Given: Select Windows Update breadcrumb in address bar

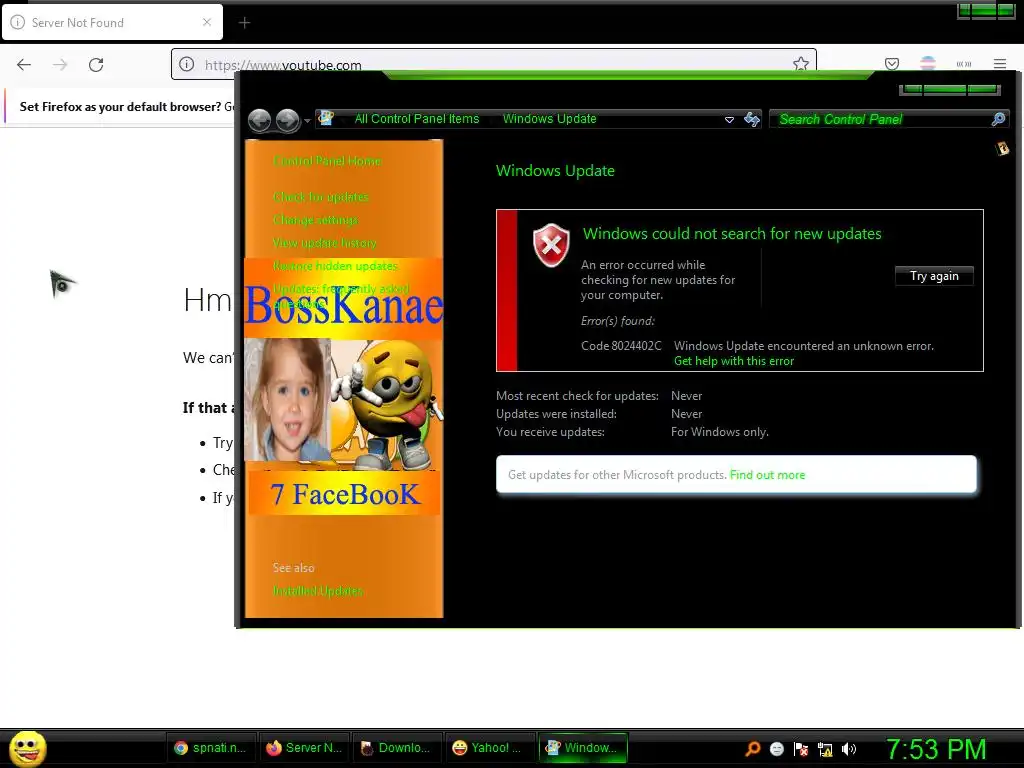Looking at the screenshot, I should 549,119.
